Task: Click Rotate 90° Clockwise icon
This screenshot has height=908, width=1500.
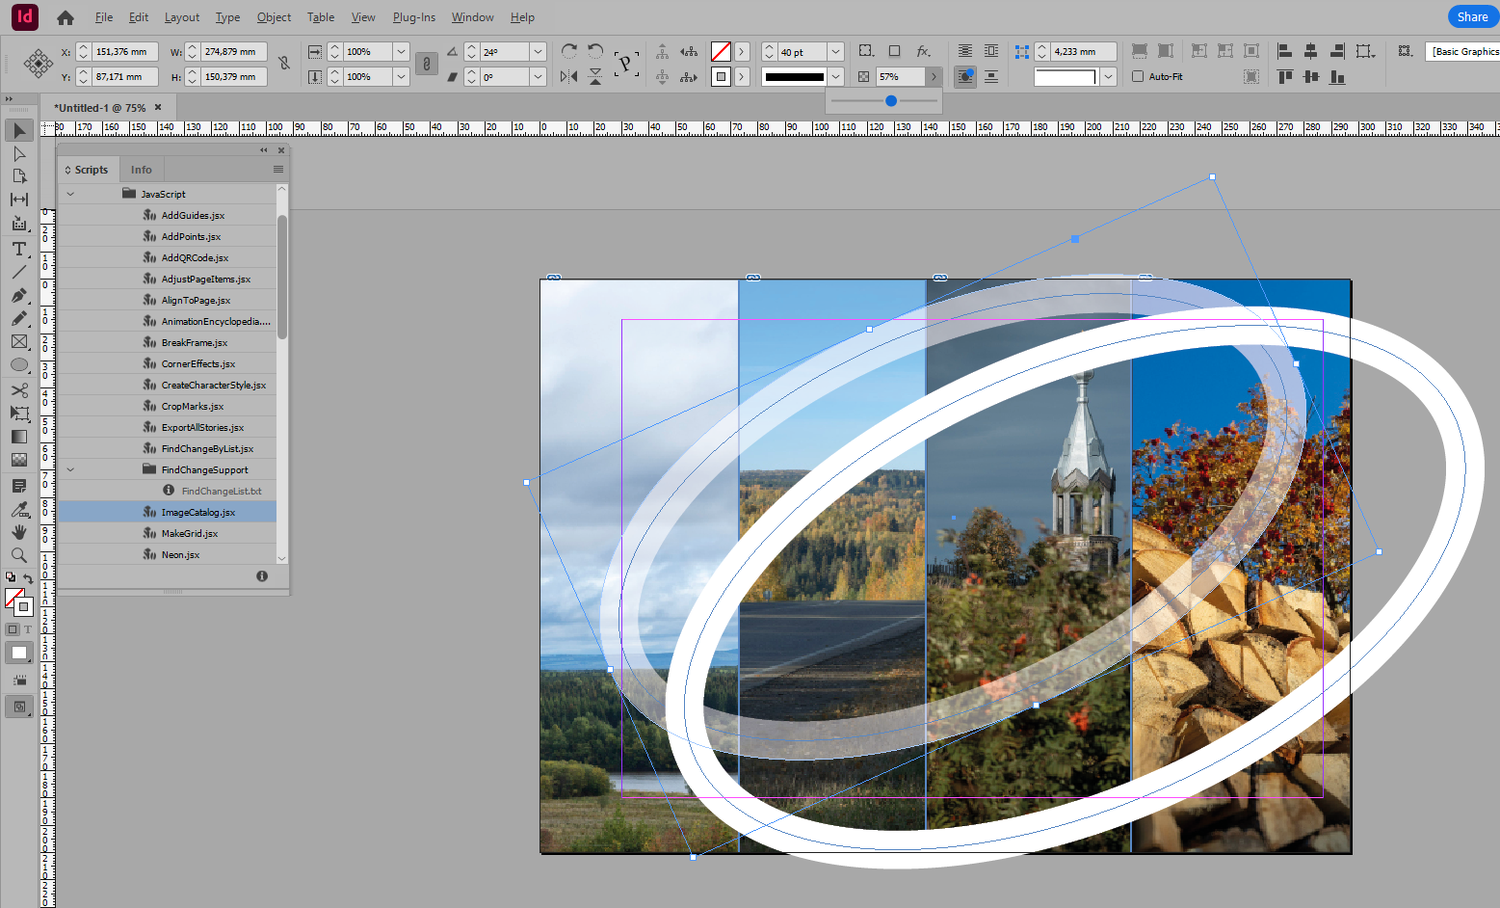Action: [569, 51]
